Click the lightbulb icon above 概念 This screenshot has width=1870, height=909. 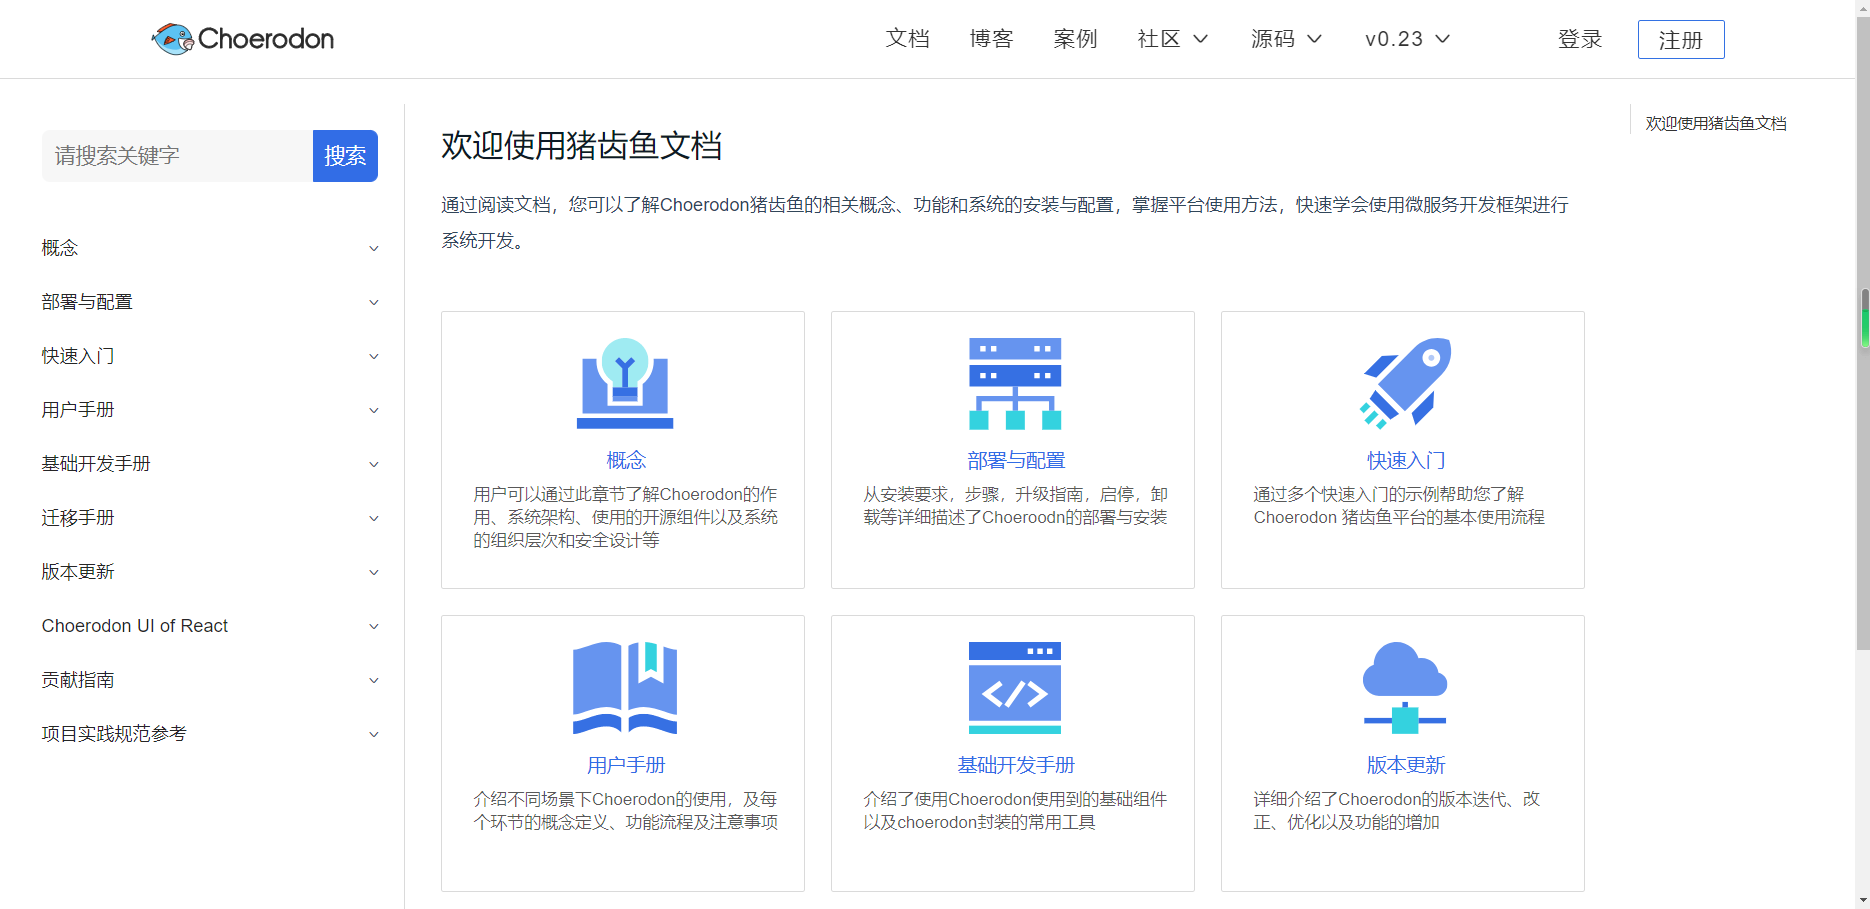(625, 384)
